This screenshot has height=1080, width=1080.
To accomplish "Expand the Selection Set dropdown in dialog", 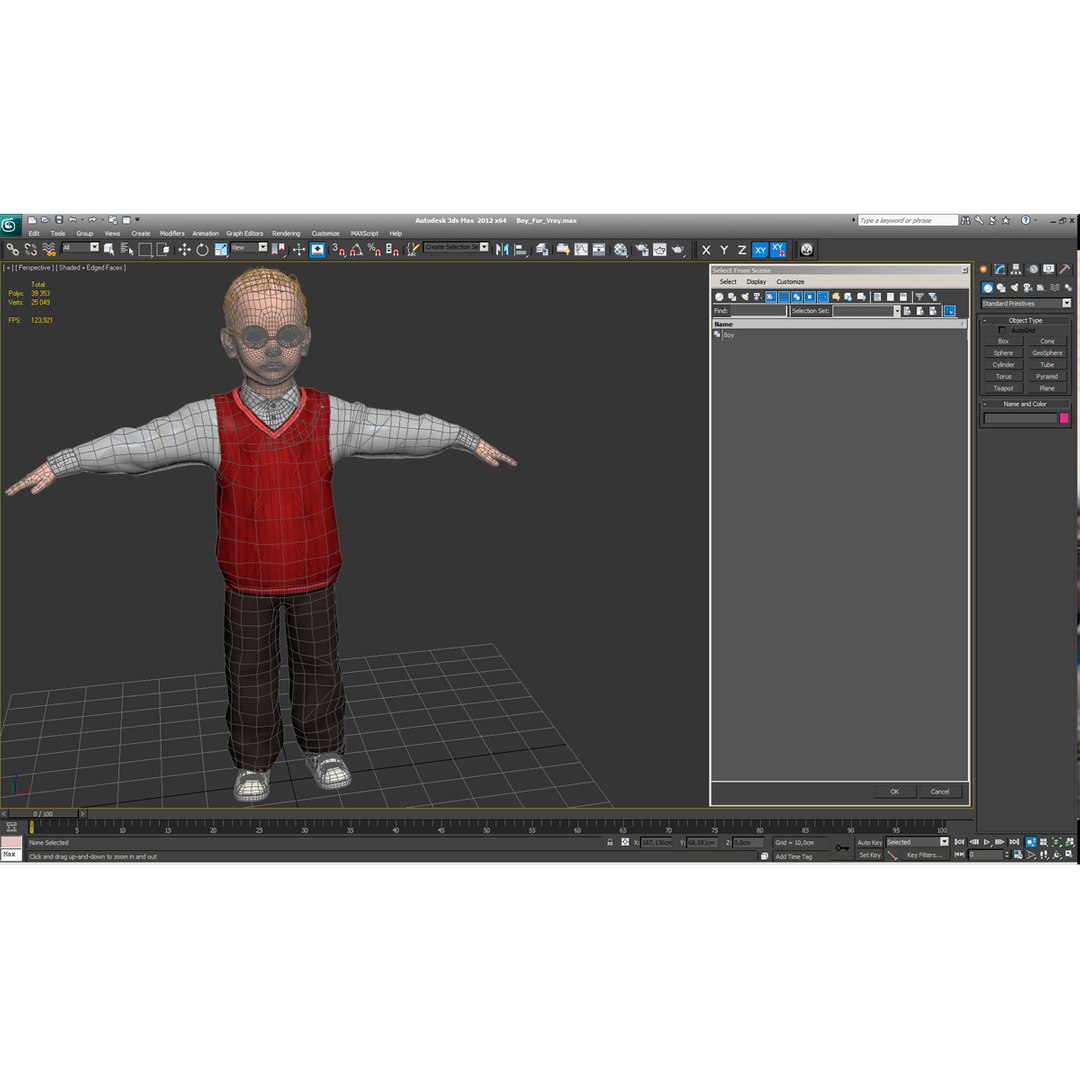I will click(x=897, y=311).
